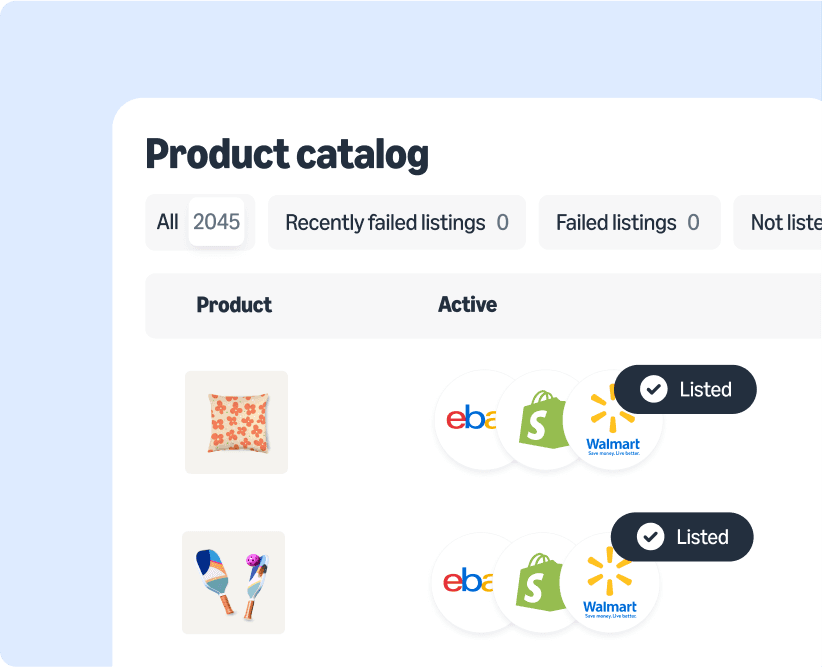
Task: Toggle the Listed status for the pickleball paddles
Action: tap(681, 537)
